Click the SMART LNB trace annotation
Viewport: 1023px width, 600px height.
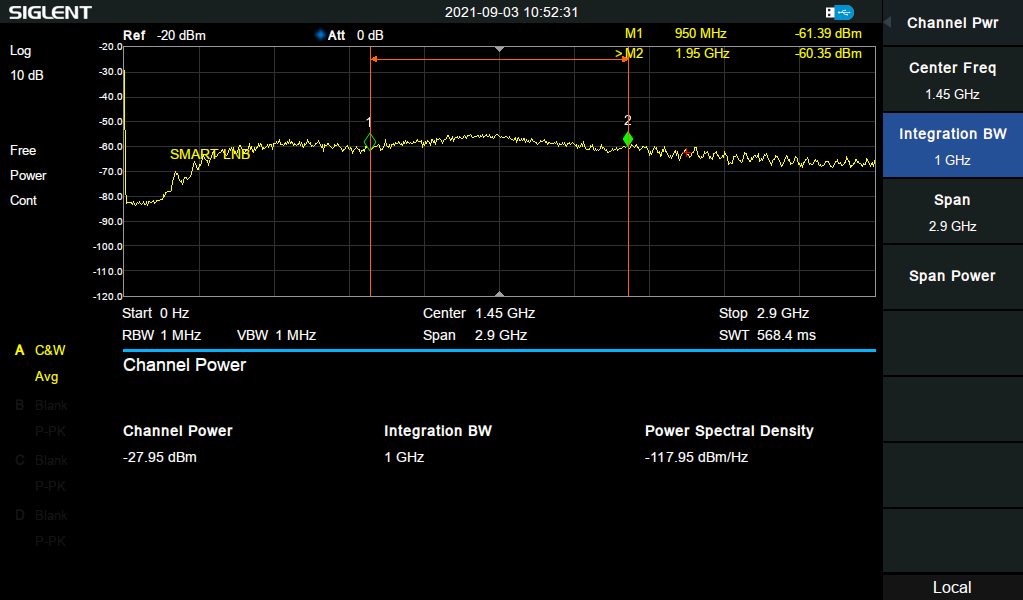coord(210,155)
